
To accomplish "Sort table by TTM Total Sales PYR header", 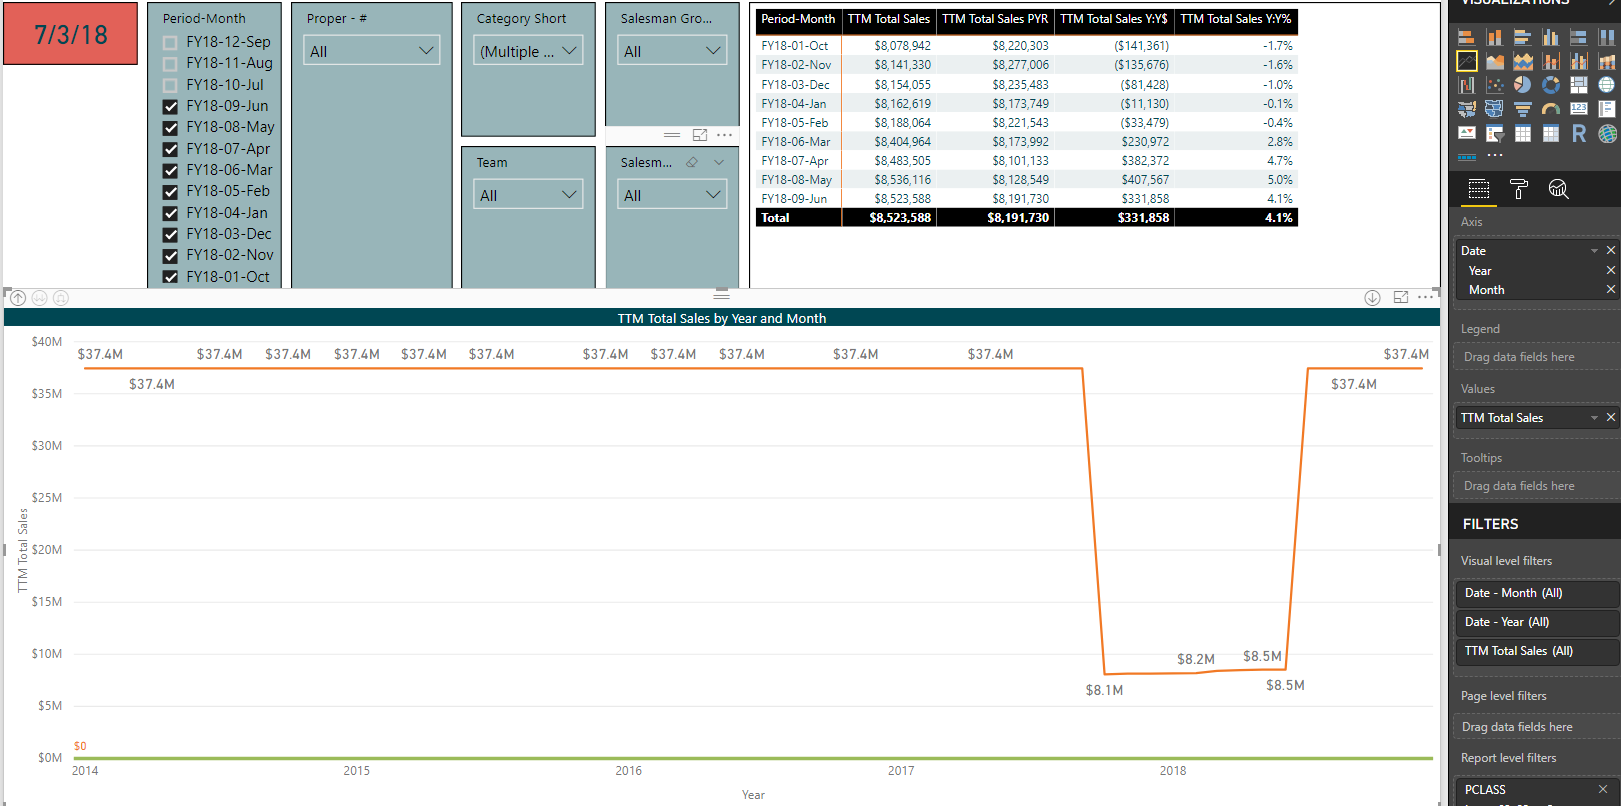I will pyautogui.click(x=995, y=19).
